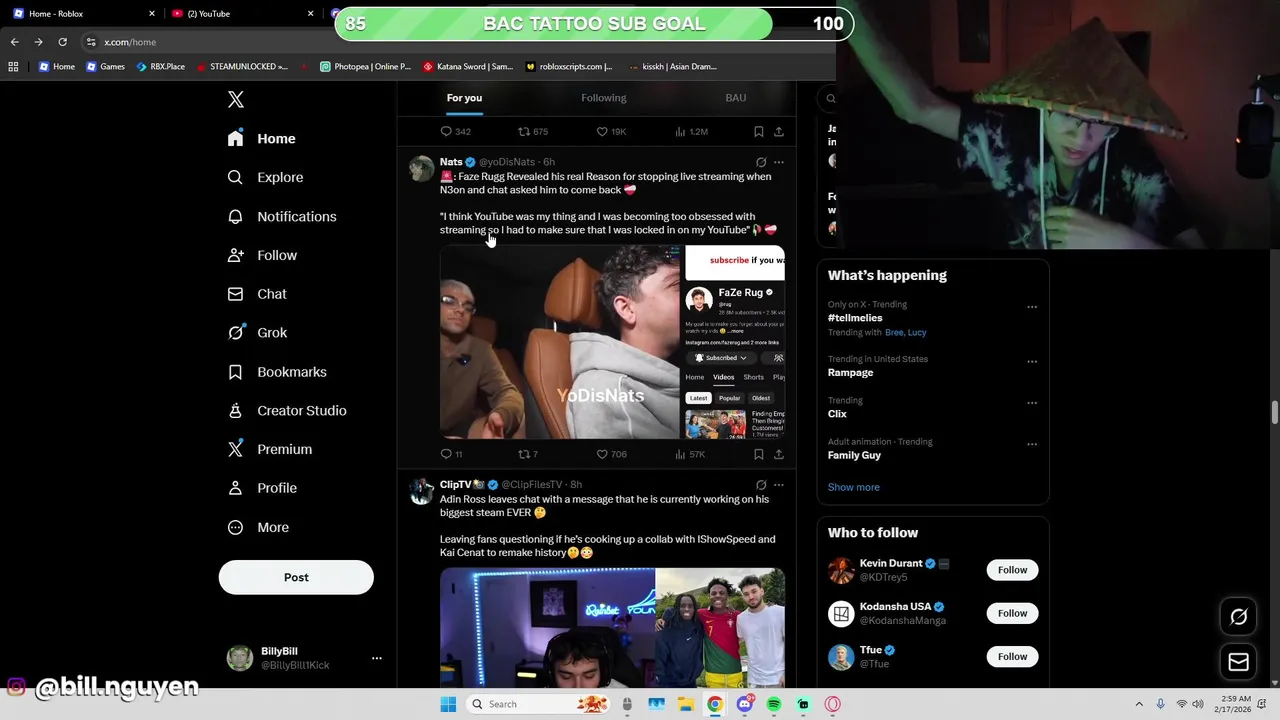Open Discord from taskbar
1280x720 pixels.
pyautogui.click(x=744, y=704)
